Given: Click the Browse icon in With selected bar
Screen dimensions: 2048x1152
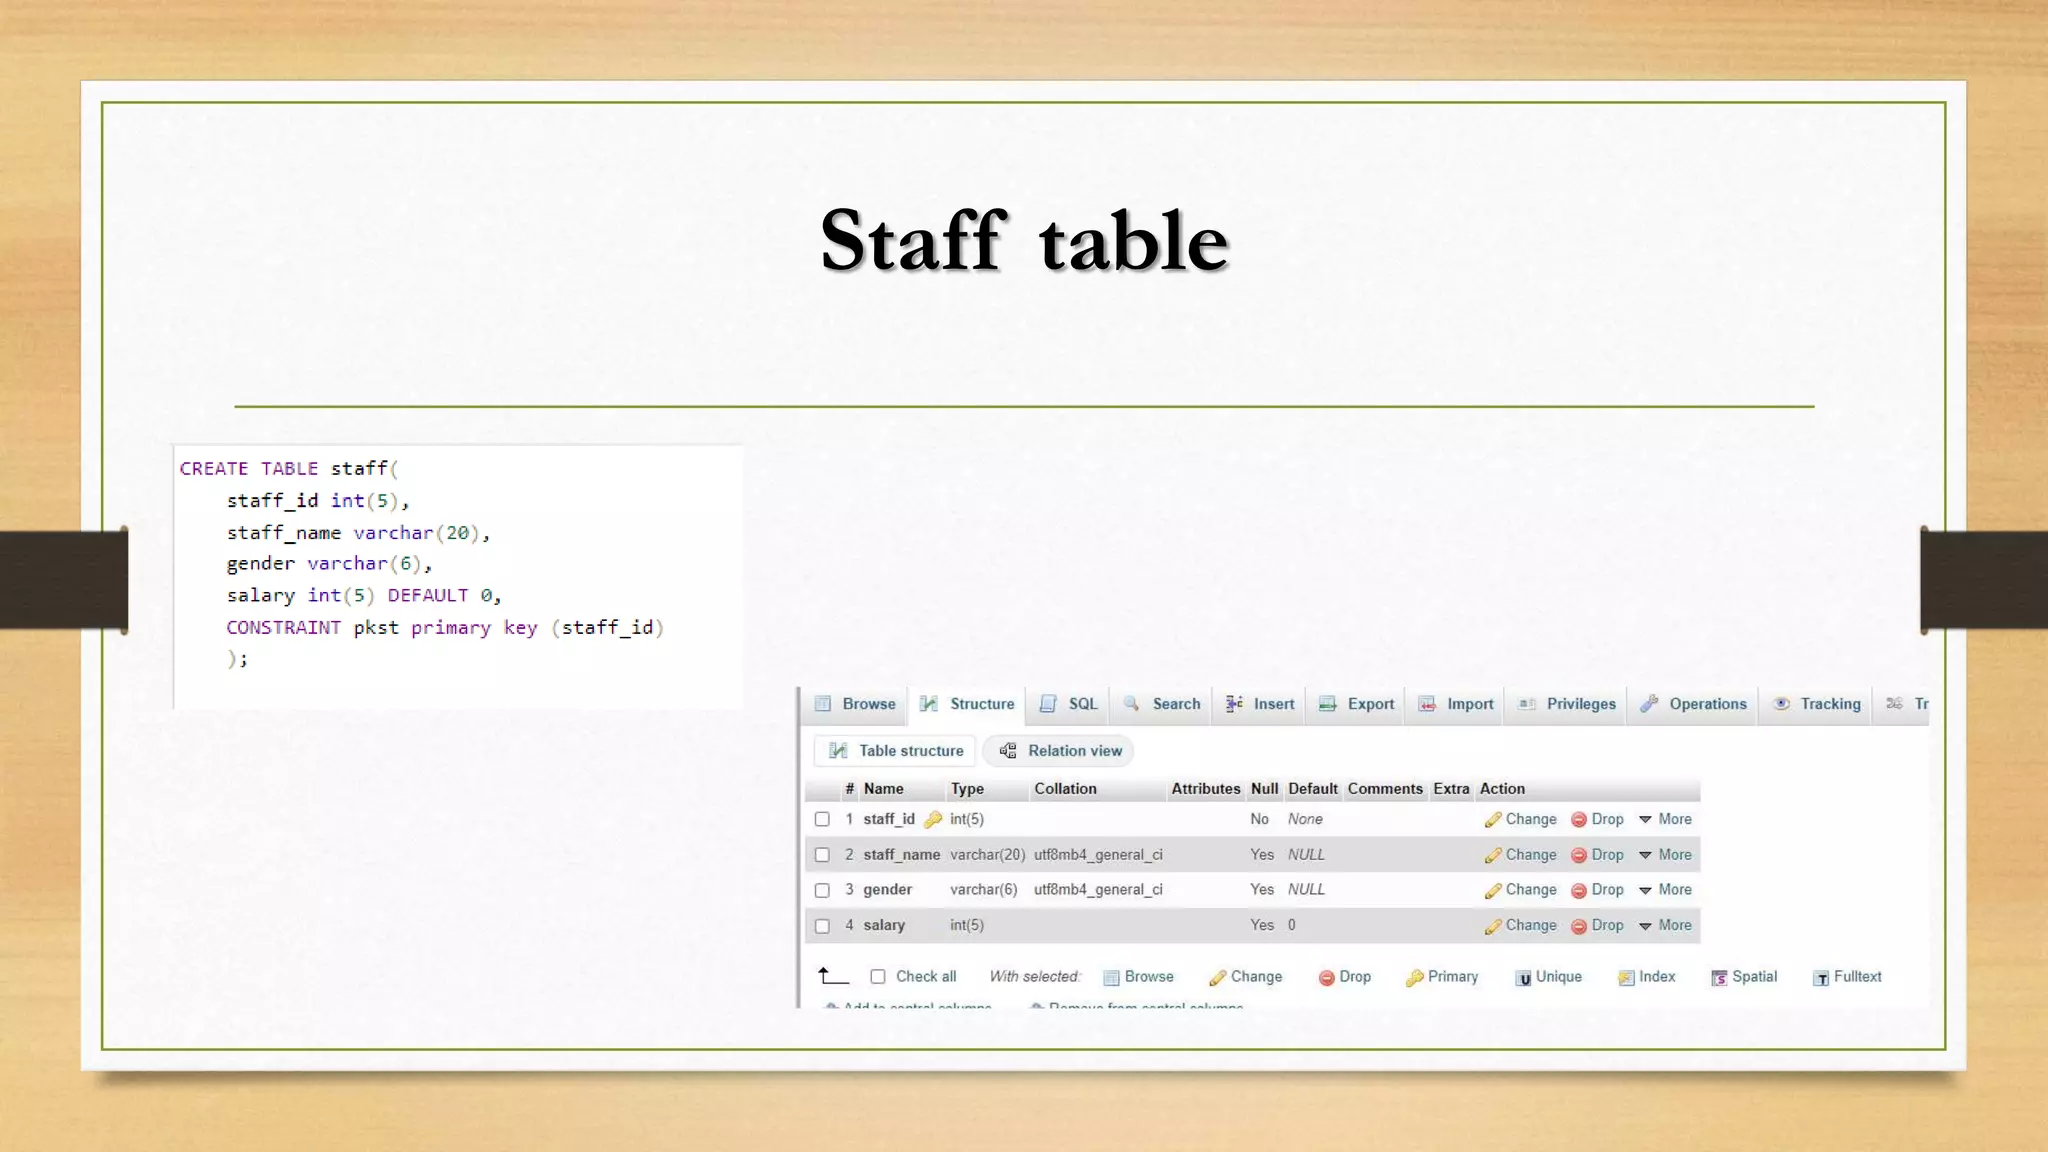Looking at the screenshot, I should tap(1111, 978).
